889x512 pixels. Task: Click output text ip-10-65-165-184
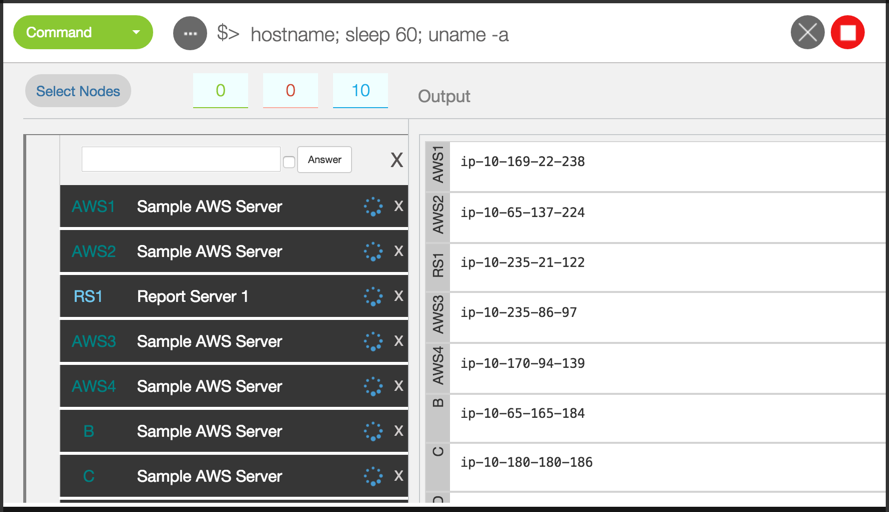[522, 413]
